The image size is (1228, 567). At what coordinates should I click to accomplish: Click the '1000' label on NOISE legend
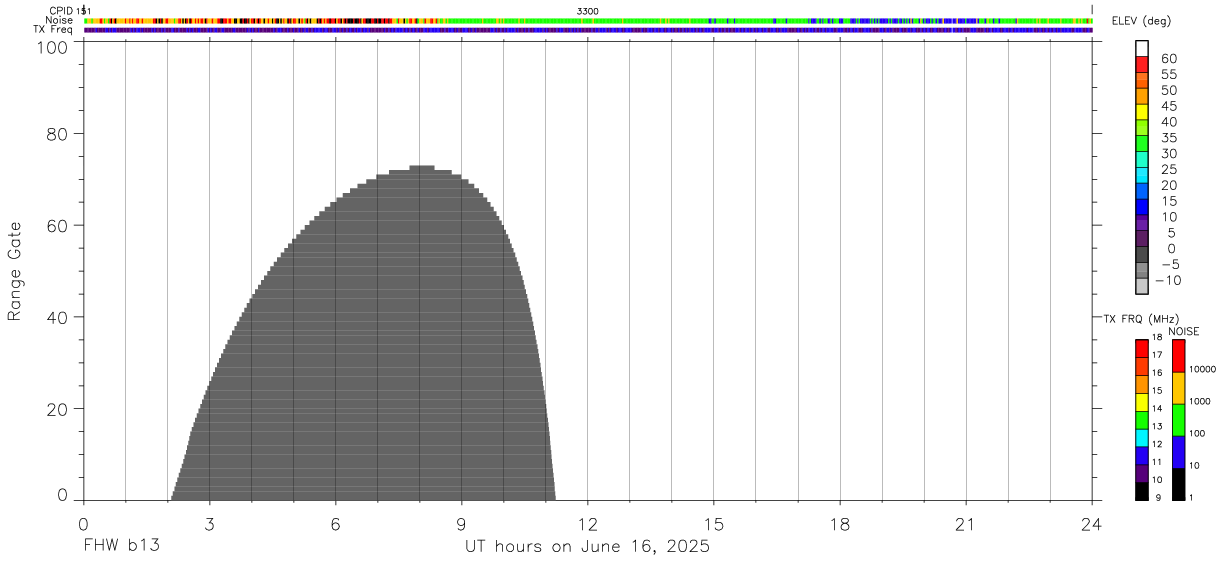[1200, 401]
